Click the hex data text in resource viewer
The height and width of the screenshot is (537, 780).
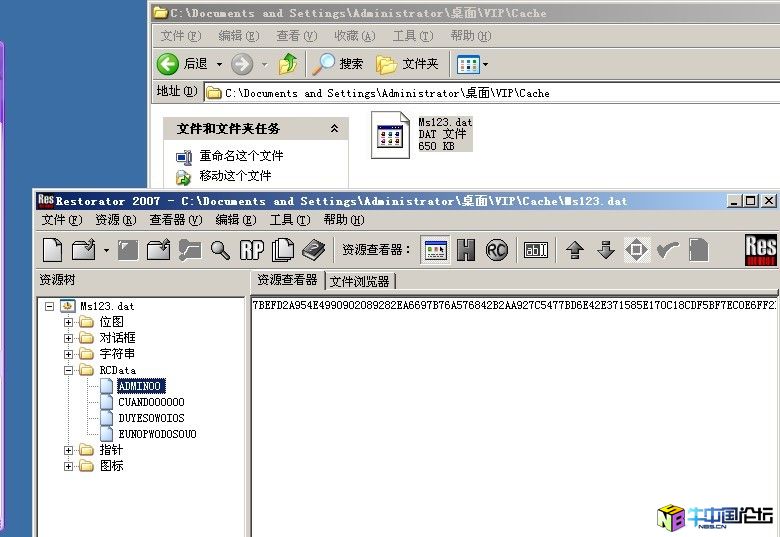click(x=514, y=305)
